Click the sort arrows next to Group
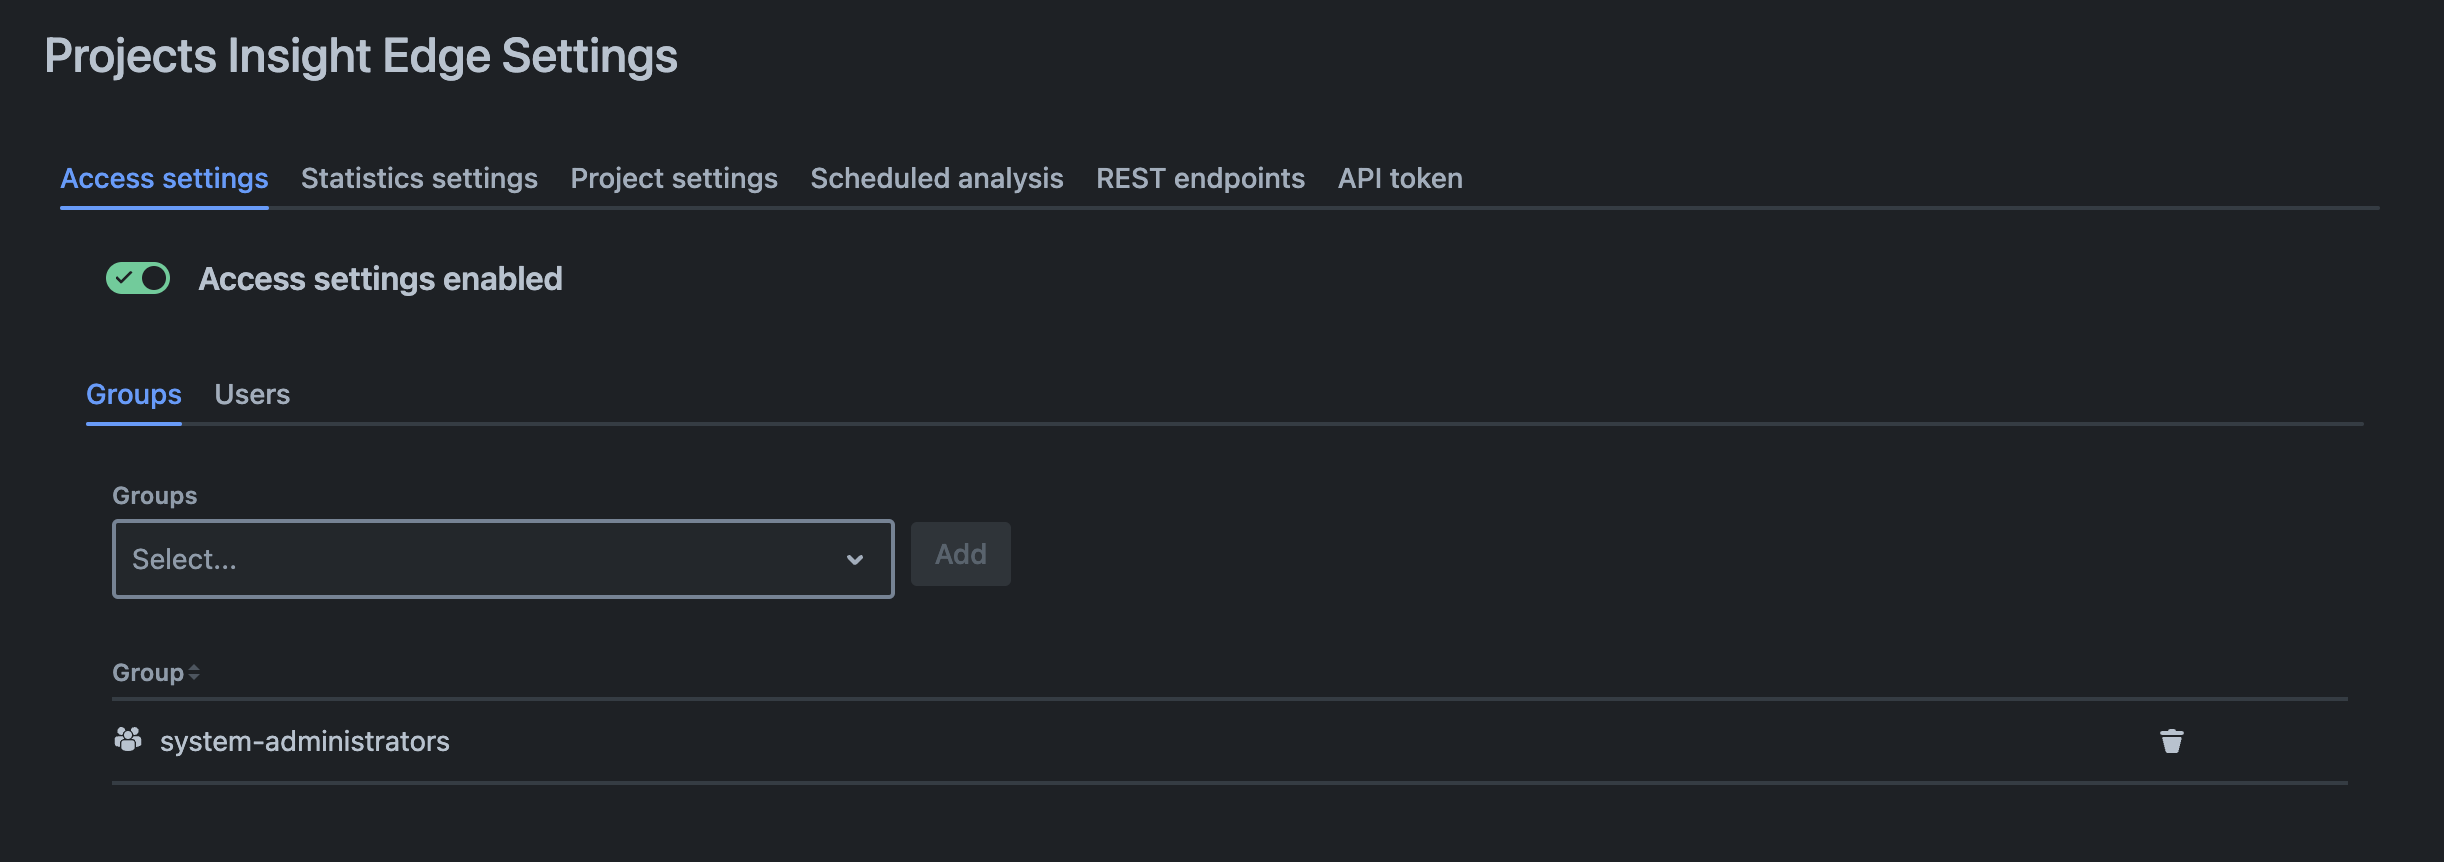Screen dimensions: 2444x862 [x=194, y=673]
